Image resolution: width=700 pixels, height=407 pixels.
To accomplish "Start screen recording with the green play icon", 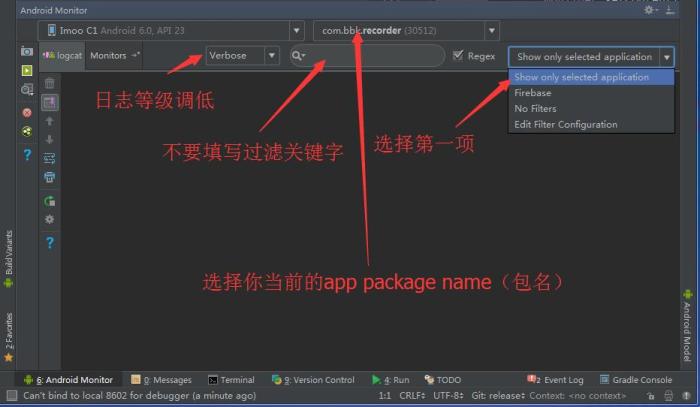I will [x=27, y=71].
